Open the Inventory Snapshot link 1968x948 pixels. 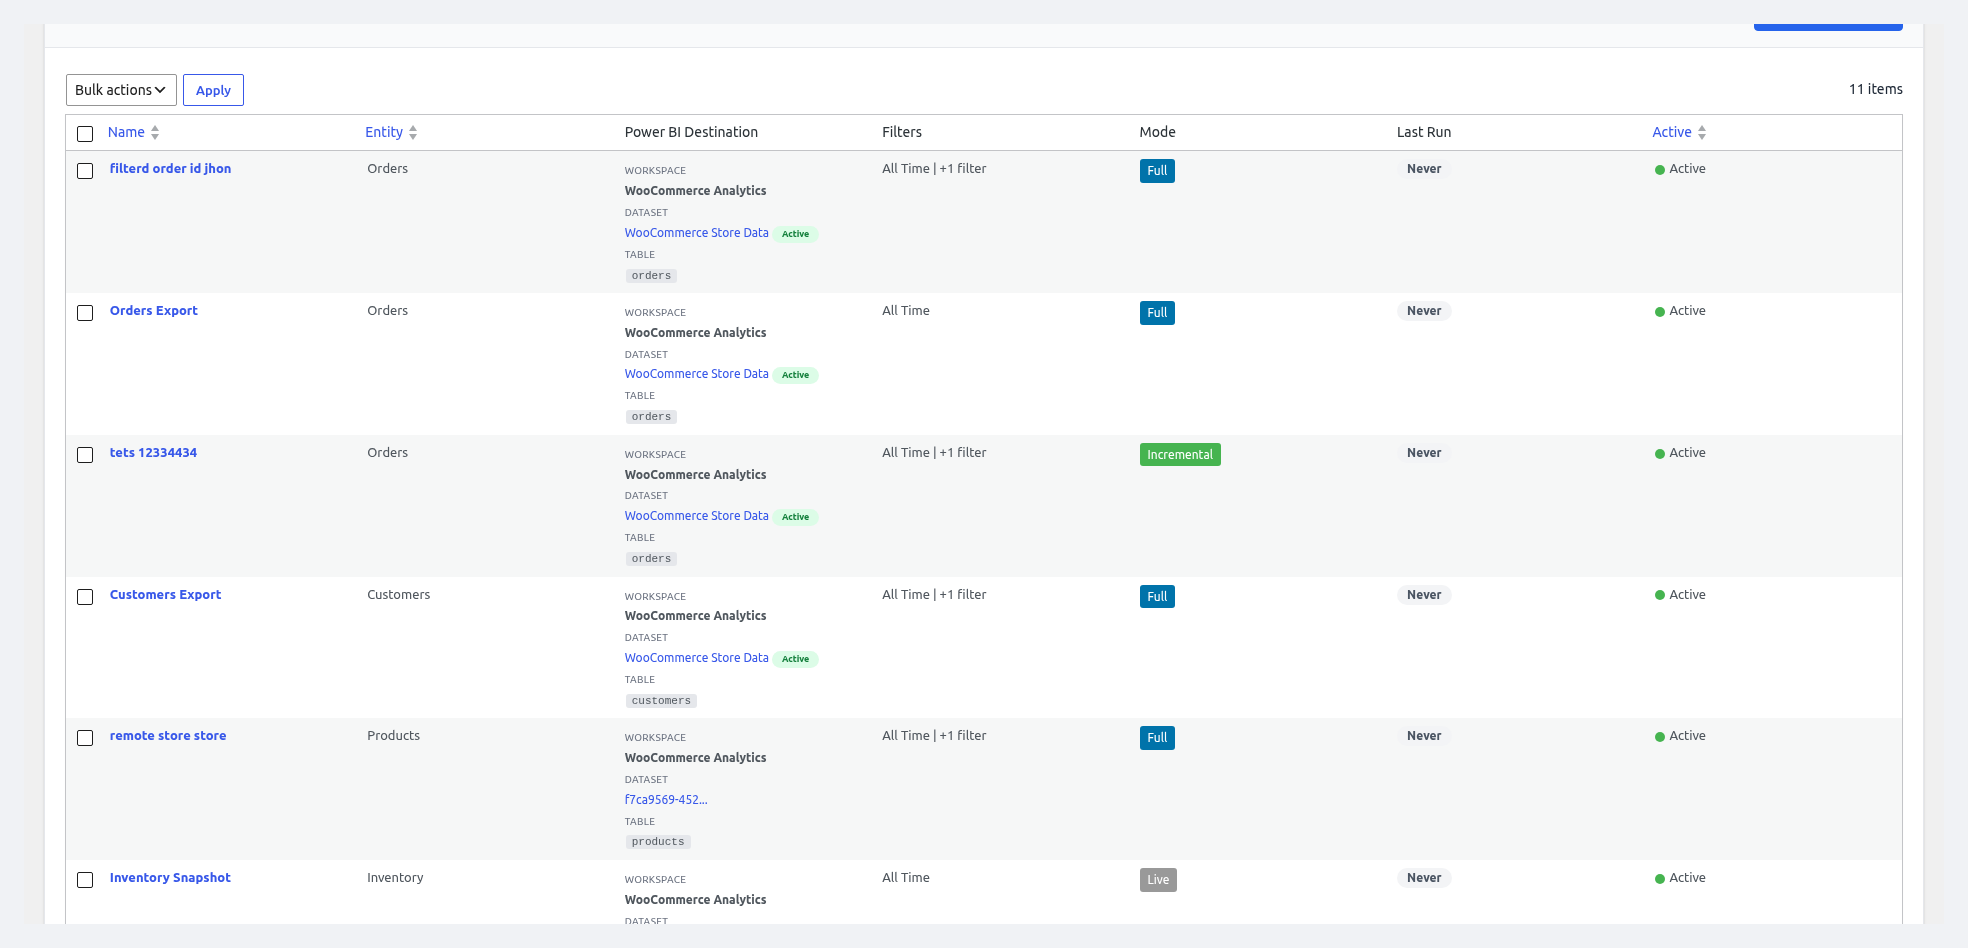(170, 878)
